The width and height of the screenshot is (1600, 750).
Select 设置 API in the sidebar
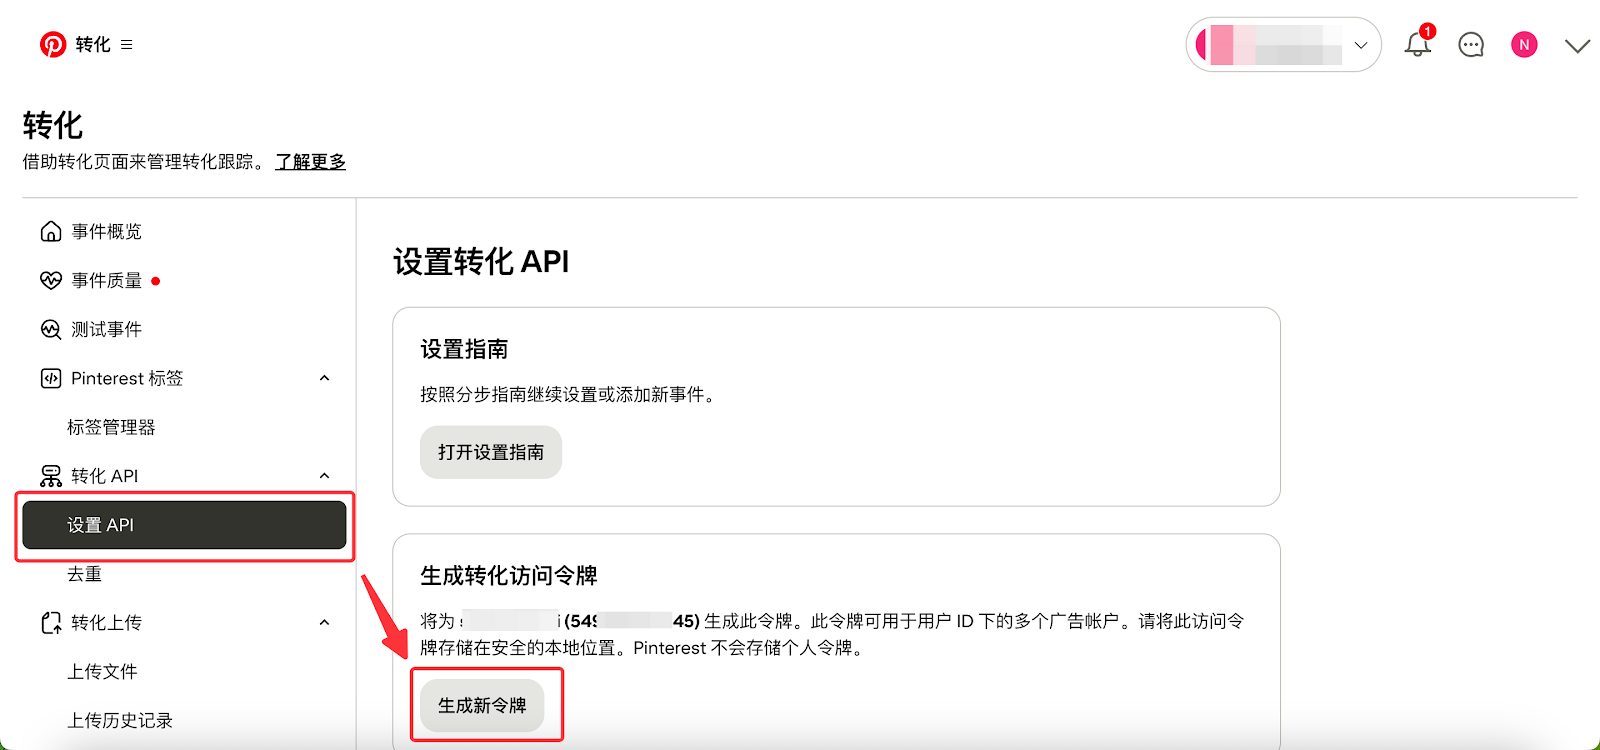coord(184,525)
